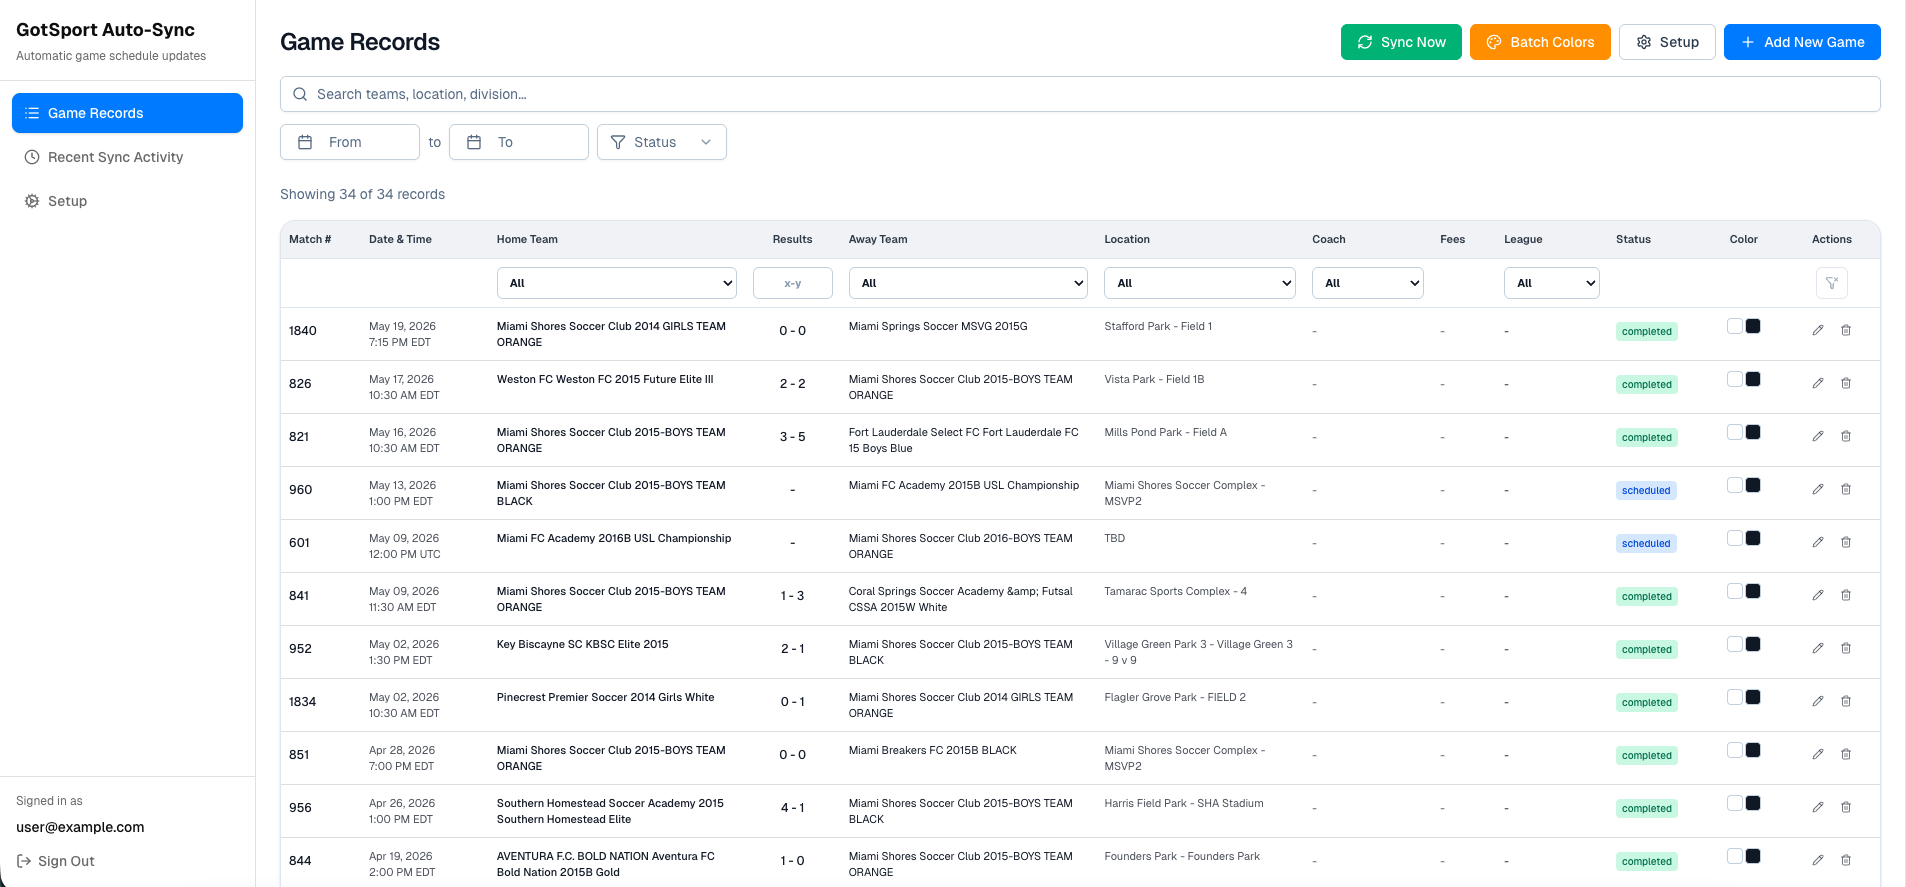The image size is (1906, 887).
Task: Open Batch Colors
Action: tap(1540, 42)
